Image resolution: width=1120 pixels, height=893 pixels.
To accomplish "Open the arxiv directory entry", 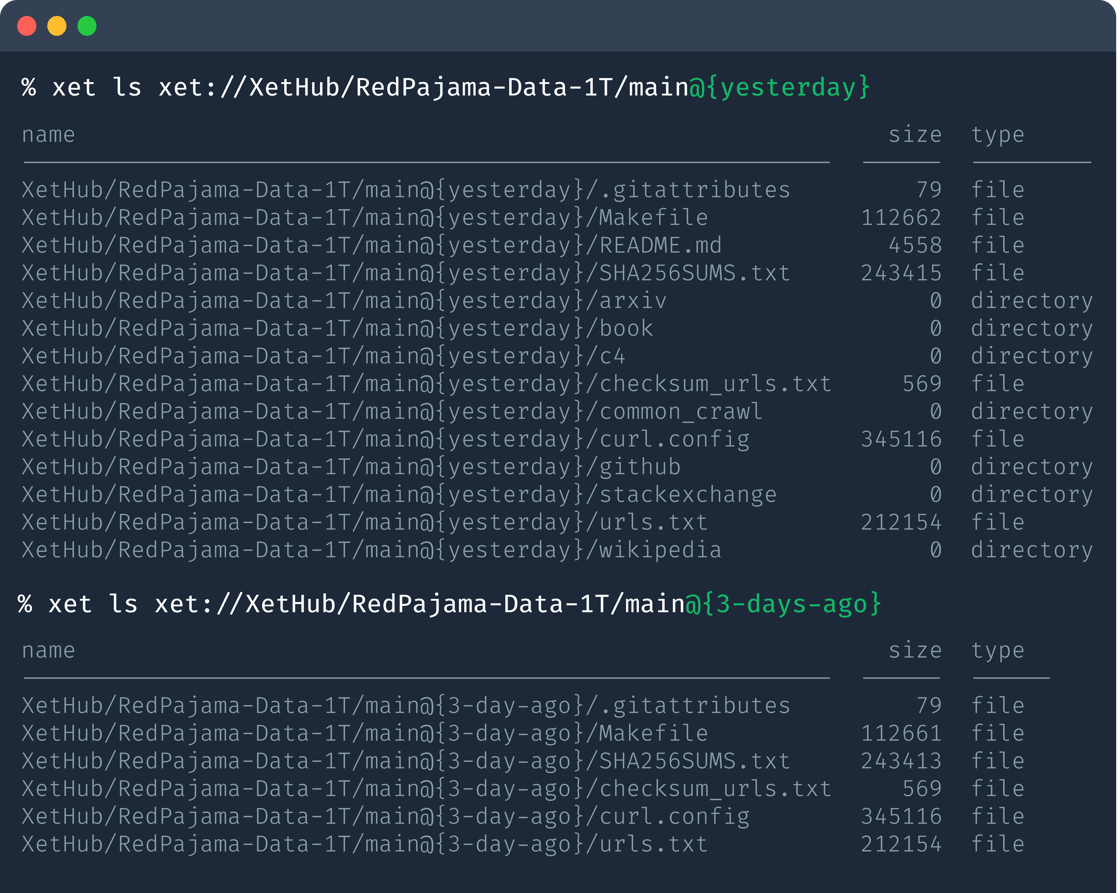I will tap(380, 300).
